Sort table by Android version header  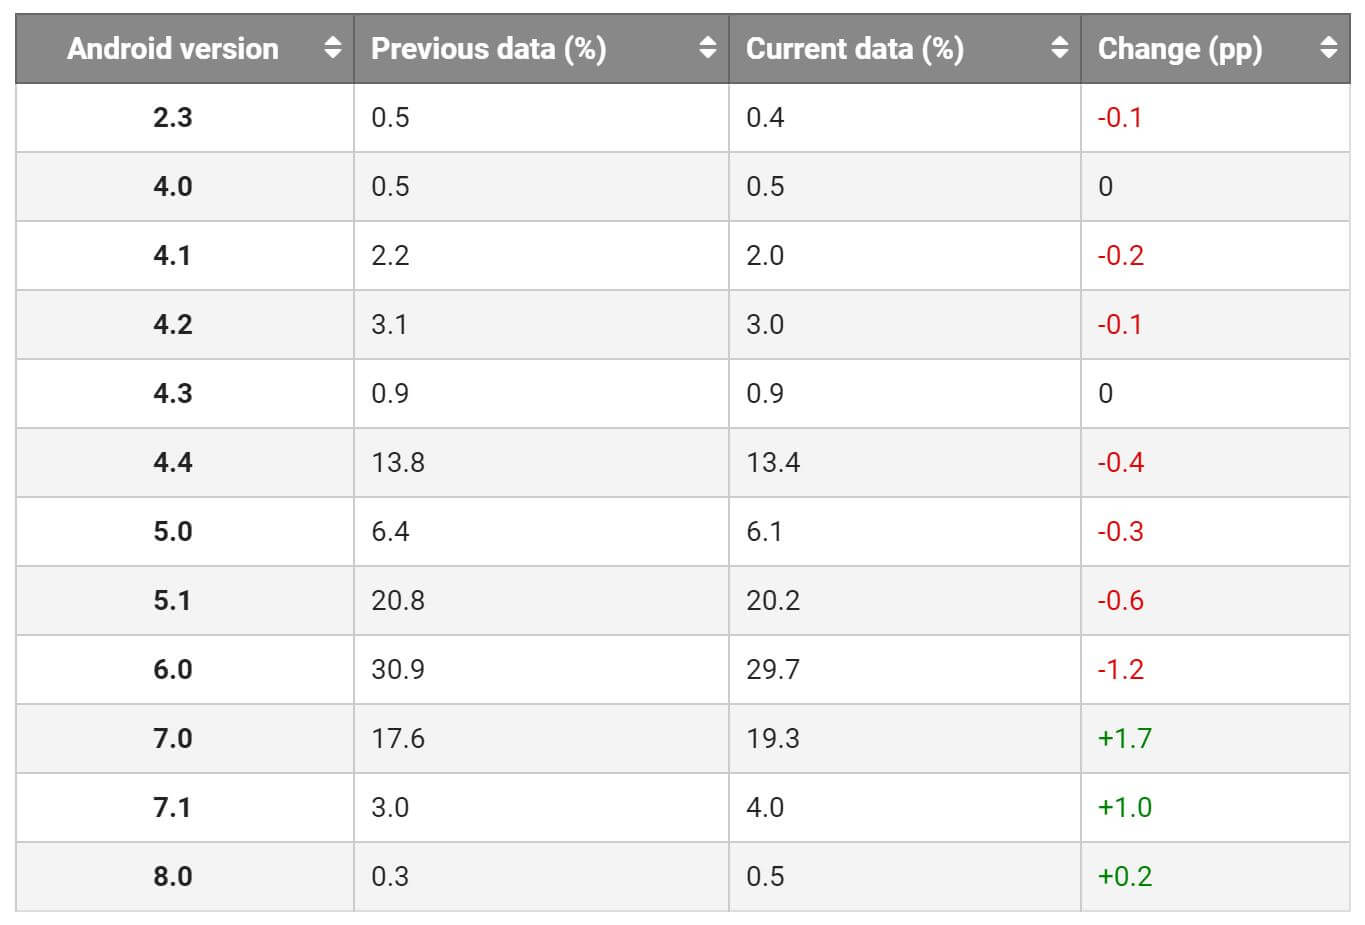[173, 48]
